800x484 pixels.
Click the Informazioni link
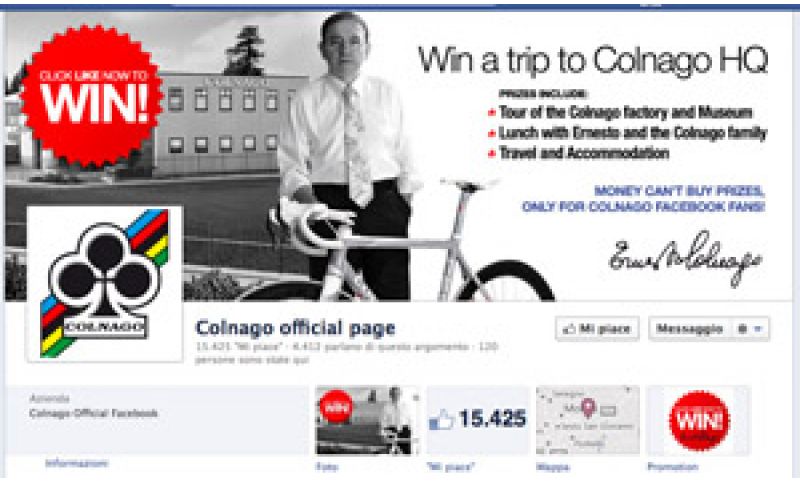click(x=77, y=463)
